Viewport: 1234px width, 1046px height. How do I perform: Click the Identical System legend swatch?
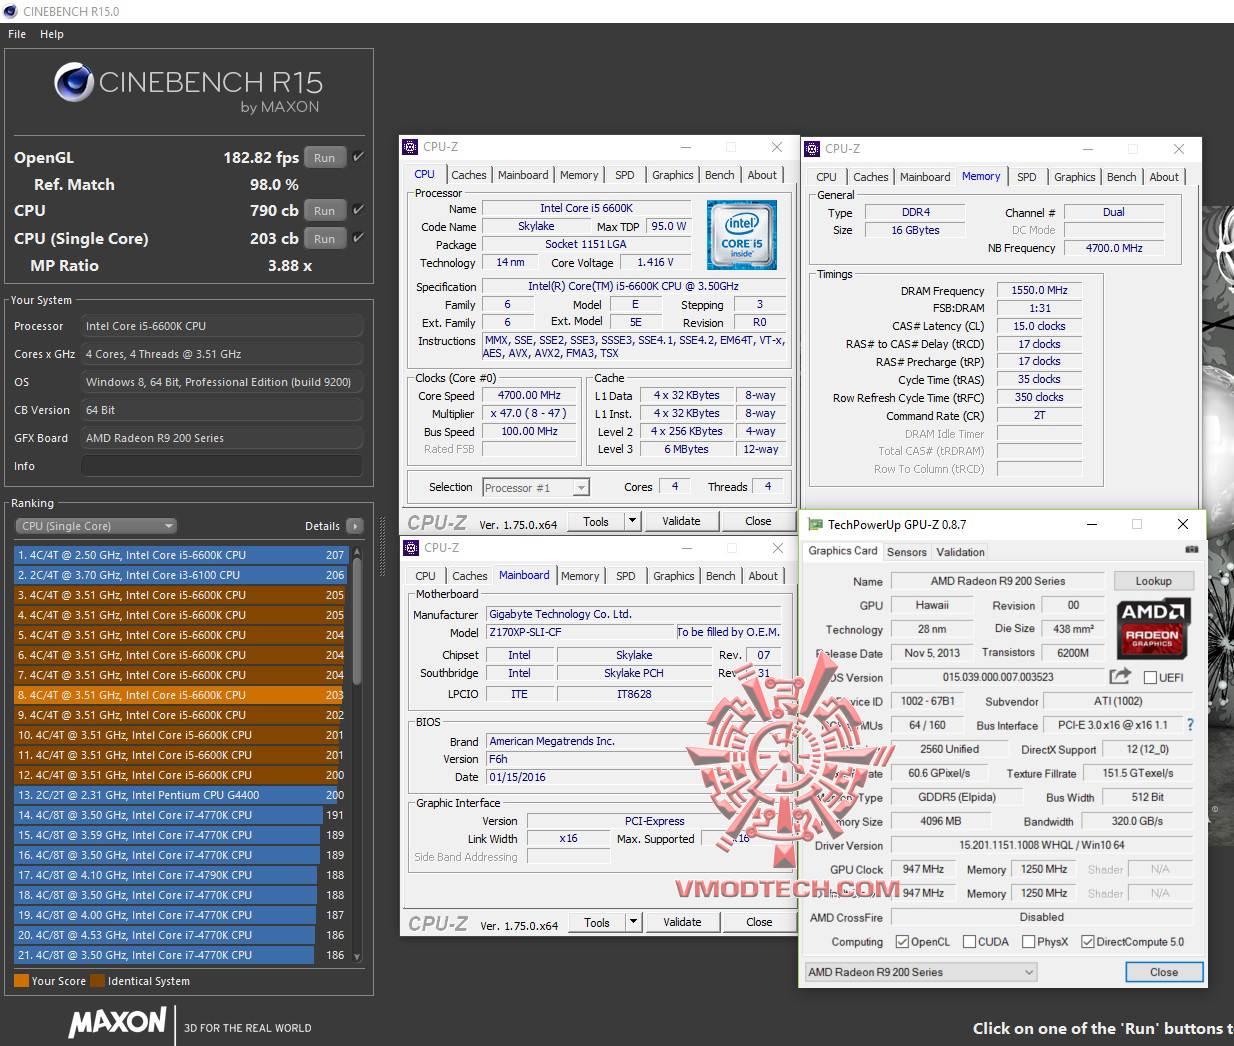click(97, 981)
